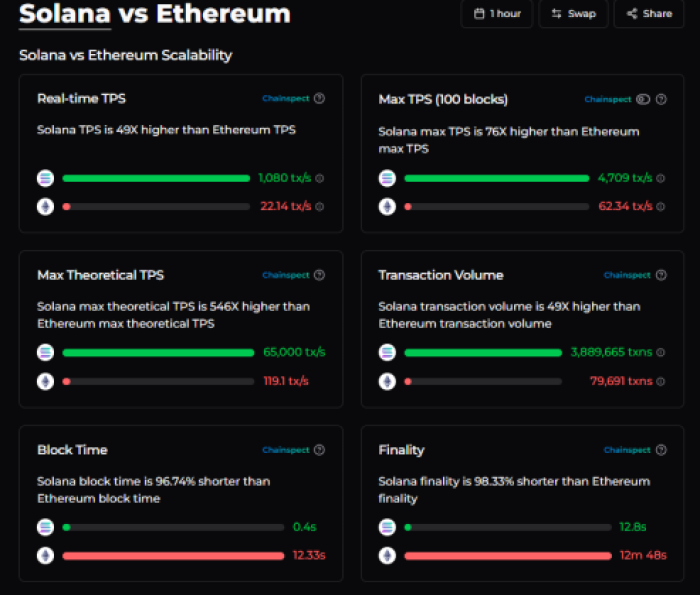Click the 119.1 tx/s value
Screen dimensions: 700x595
tap(286, 381)
